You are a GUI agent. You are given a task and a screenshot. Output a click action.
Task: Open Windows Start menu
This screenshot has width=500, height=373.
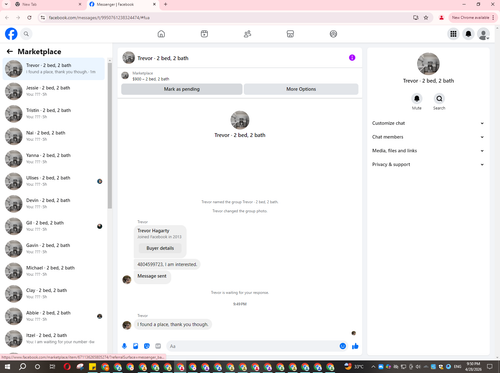(x=7, y=367)
